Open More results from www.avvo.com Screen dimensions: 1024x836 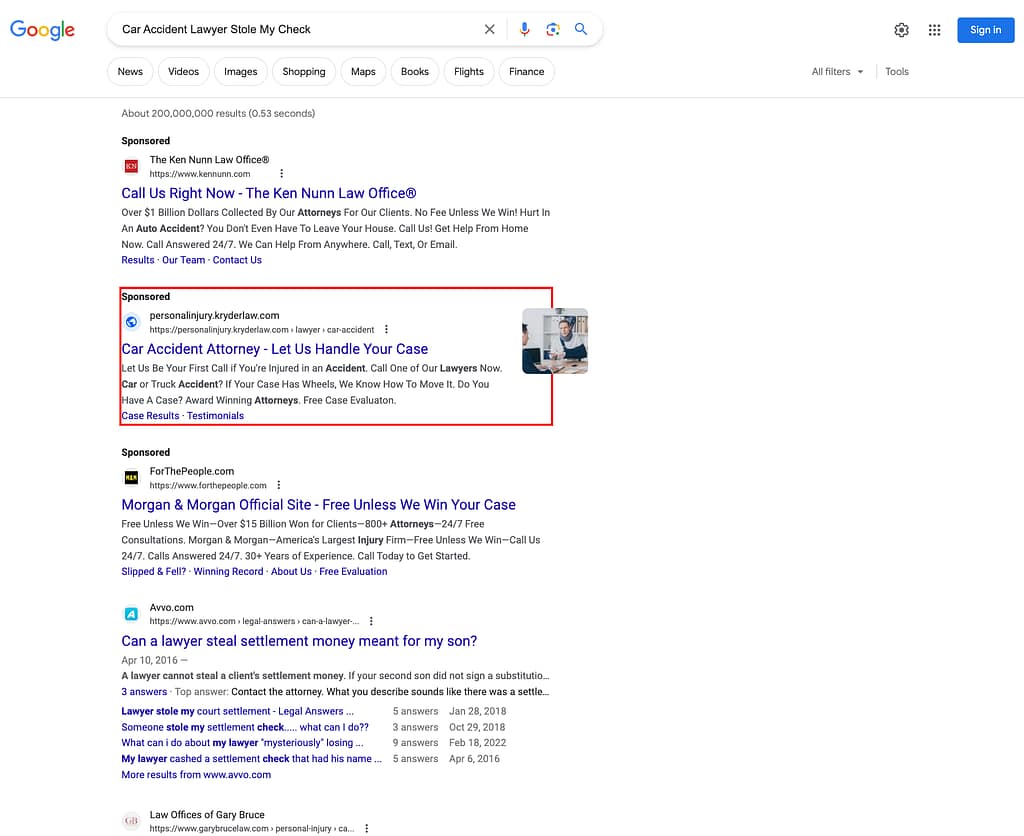[196, 775]
